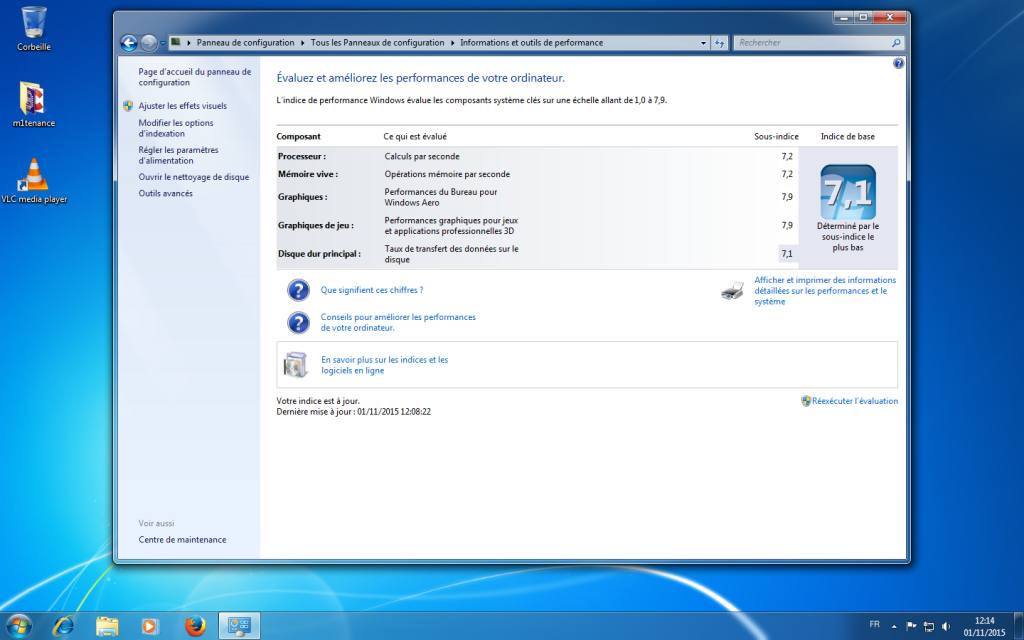Click the Control Panel taskbar button
The image size is (1024, 640).
coord(239,626)
